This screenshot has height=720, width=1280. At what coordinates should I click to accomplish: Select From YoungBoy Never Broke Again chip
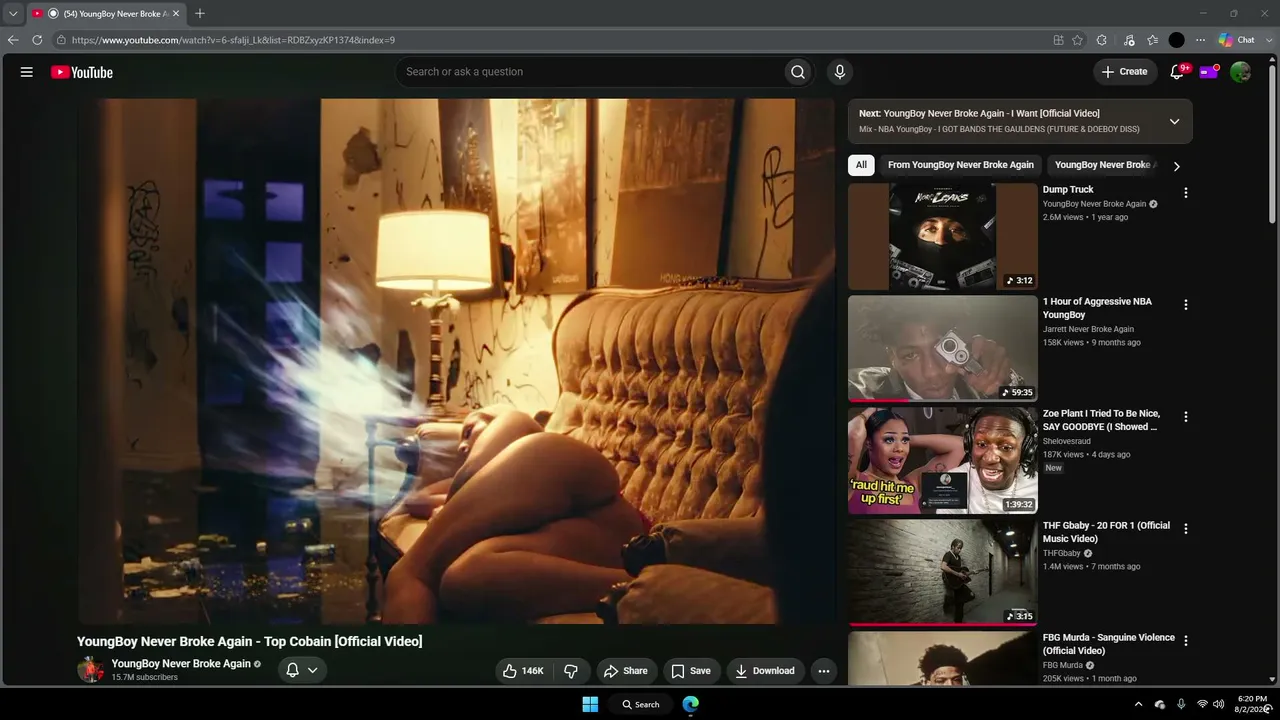pos(961,165)
